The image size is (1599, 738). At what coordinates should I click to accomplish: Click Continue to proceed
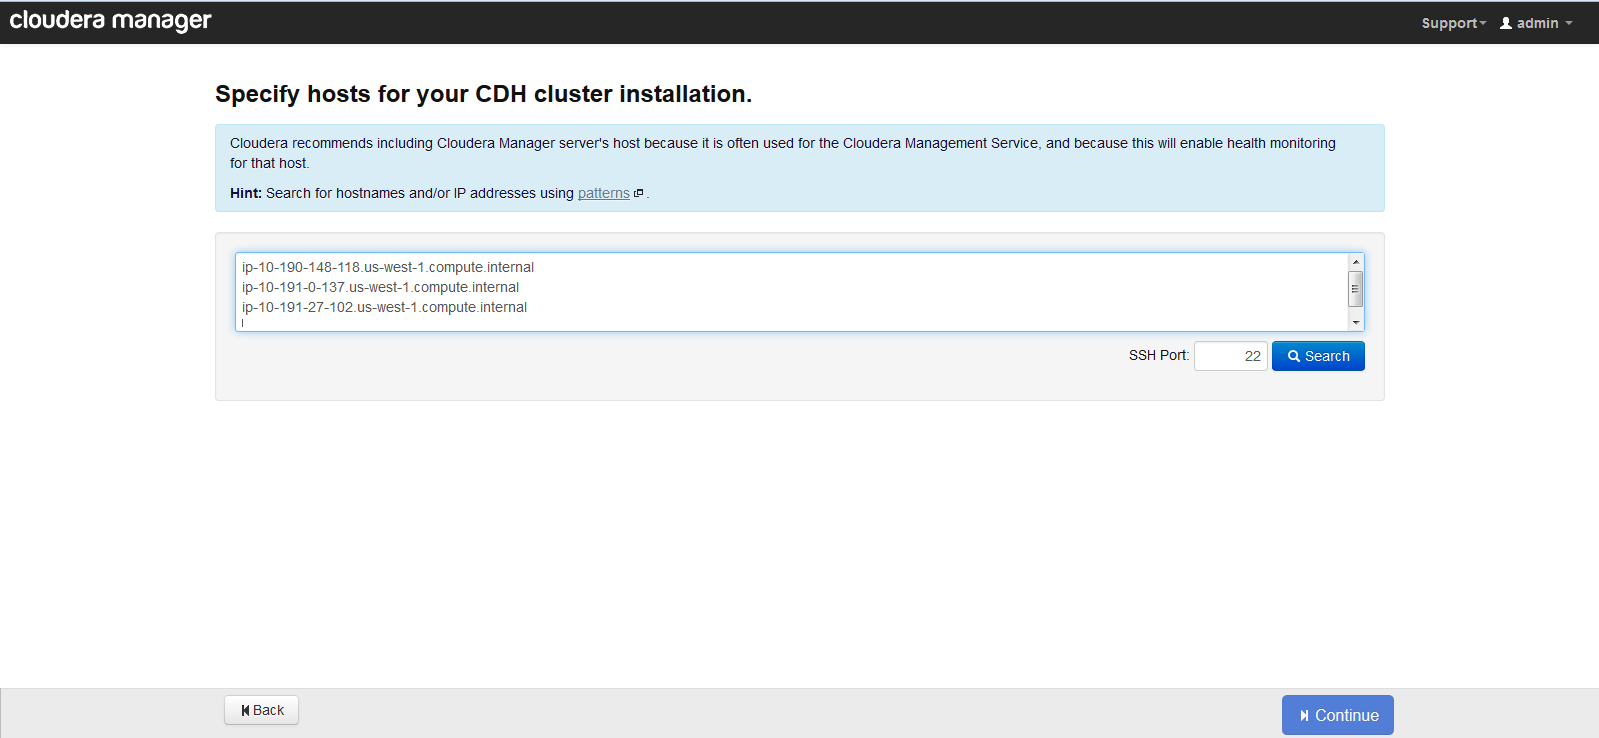(x=1338, y=715)
